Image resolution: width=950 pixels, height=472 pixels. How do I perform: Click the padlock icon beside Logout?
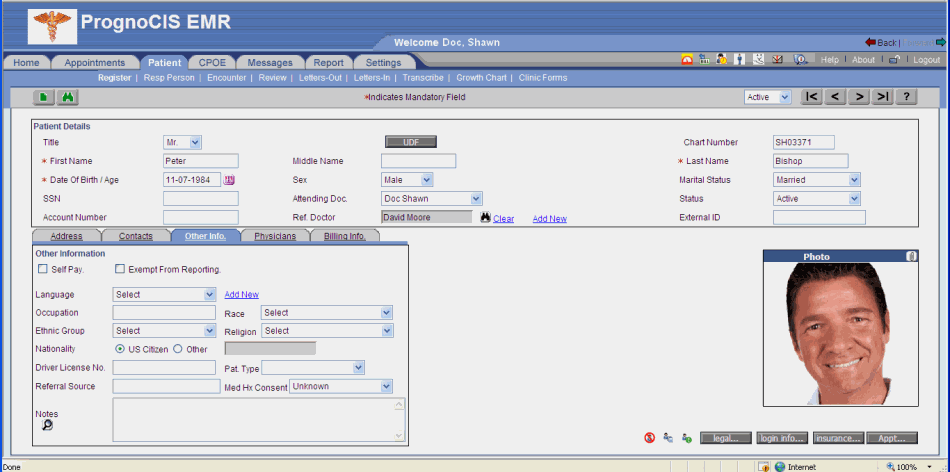(894, 60)
